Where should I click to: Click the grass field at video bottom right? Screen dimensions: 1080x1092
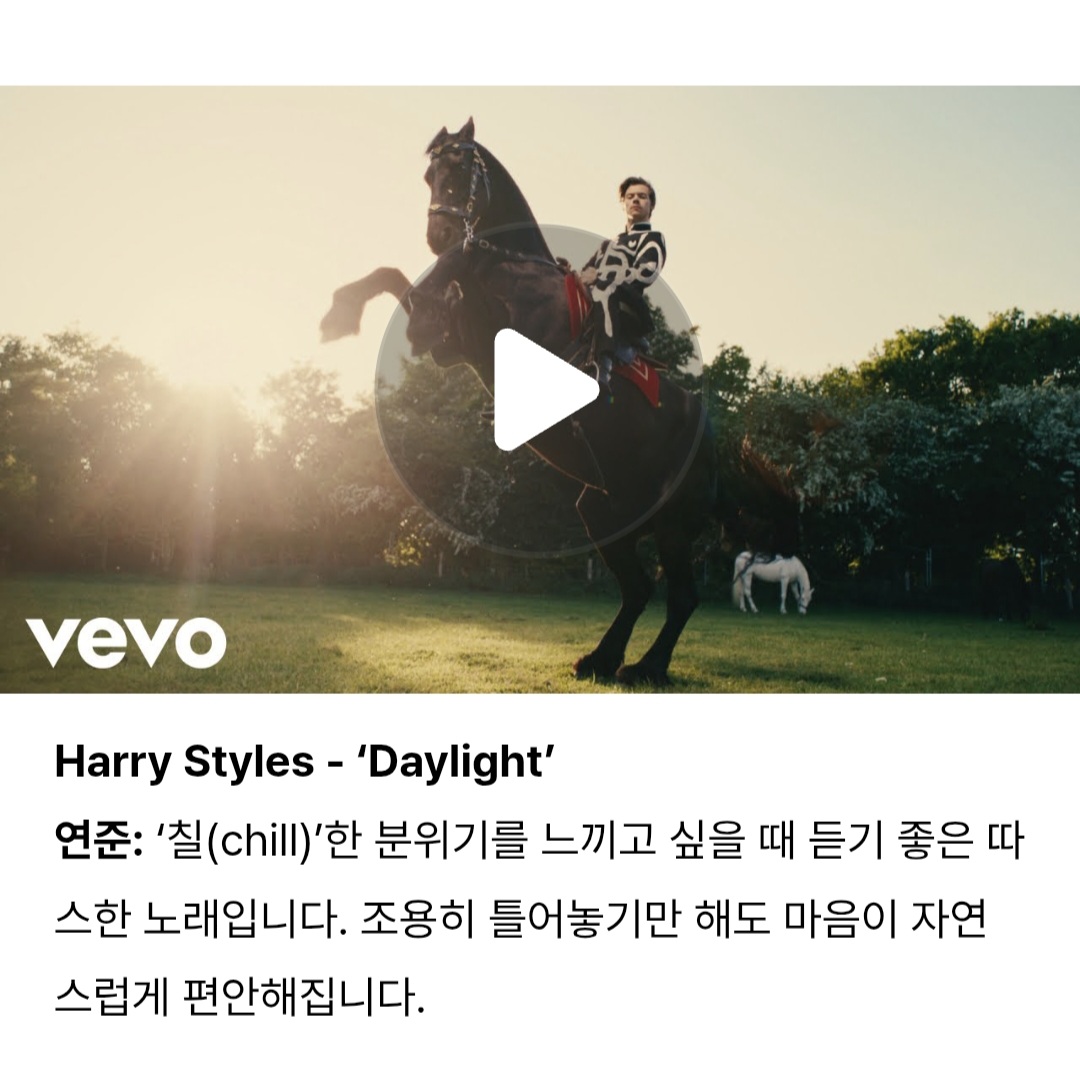pos(905,651)
